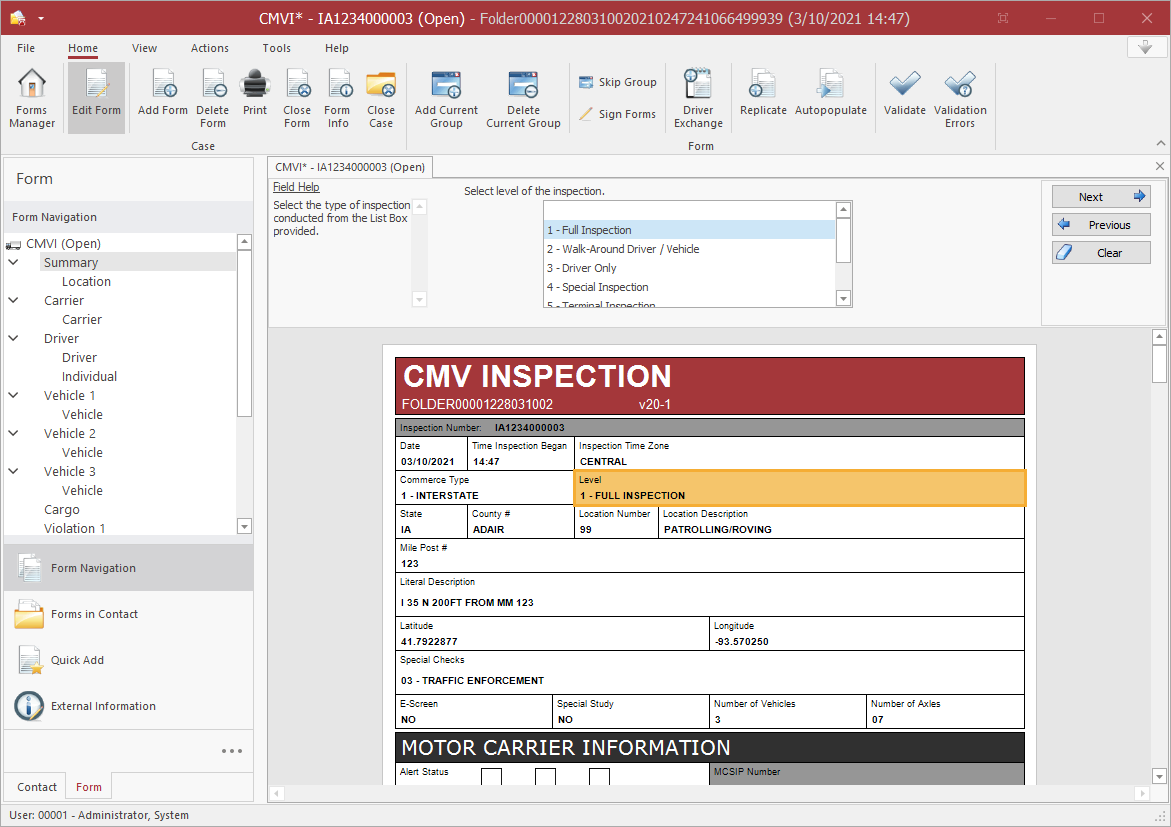Open the Actions menu
The width and height of the screenshot is (1171, 827).
click(210, 48)
